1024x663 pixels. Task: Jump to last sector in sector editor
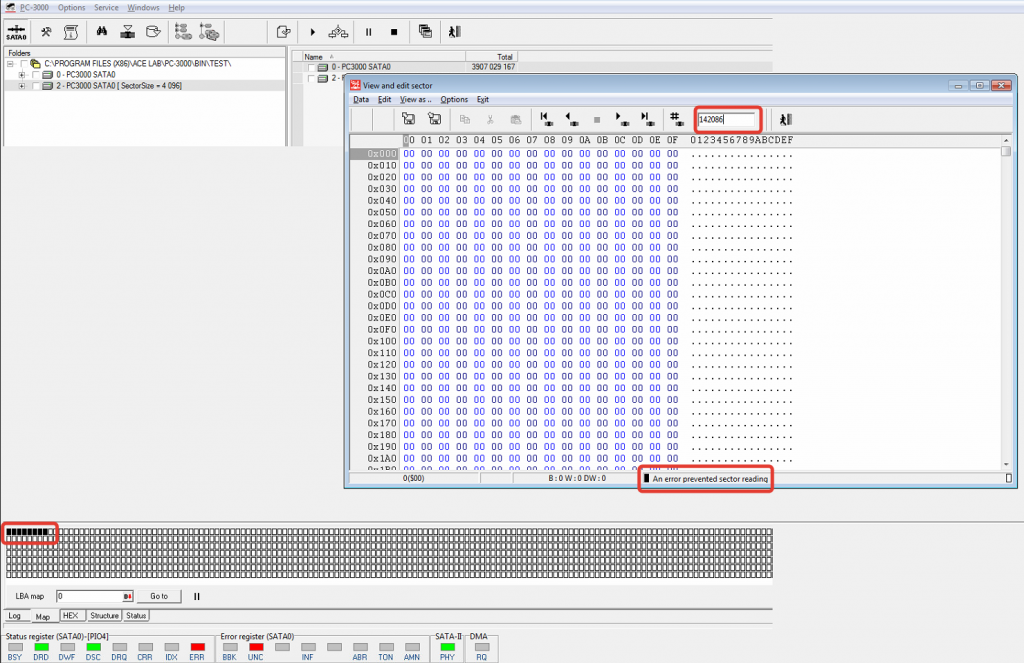coord(646,119)
